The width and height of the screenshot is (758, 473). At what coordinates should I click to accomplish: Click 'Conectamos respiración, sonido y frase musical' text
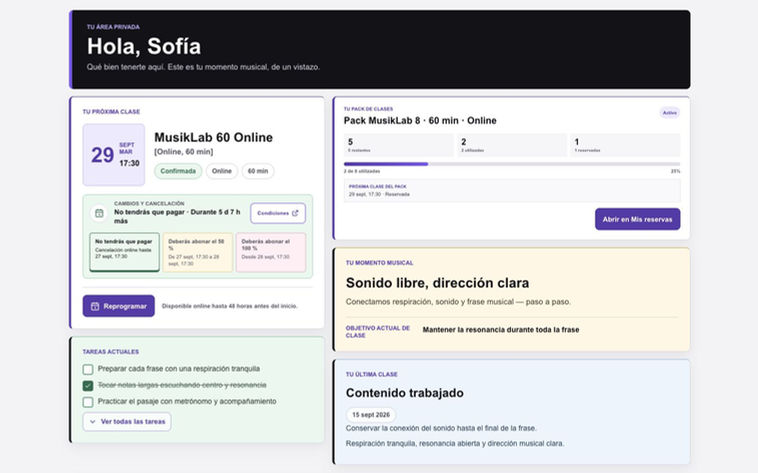point(458,302)
